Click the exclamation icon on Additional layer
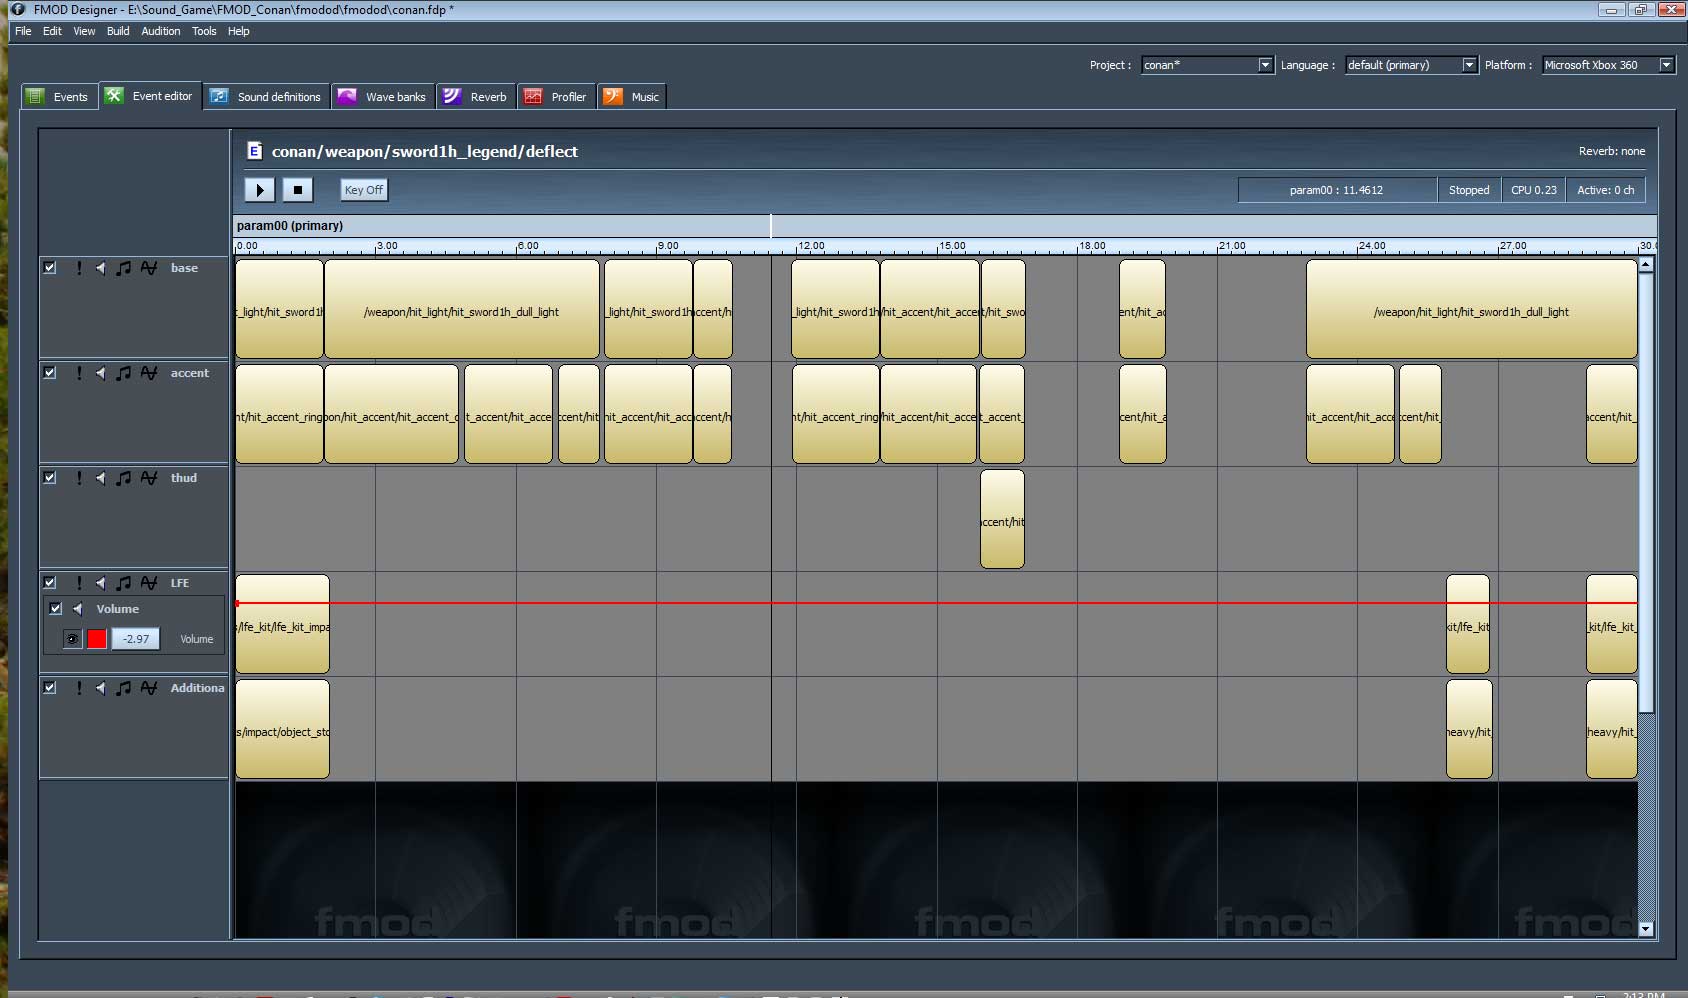Image resolution: width=1688 pixels, height=998 pixels. (79, 688)
